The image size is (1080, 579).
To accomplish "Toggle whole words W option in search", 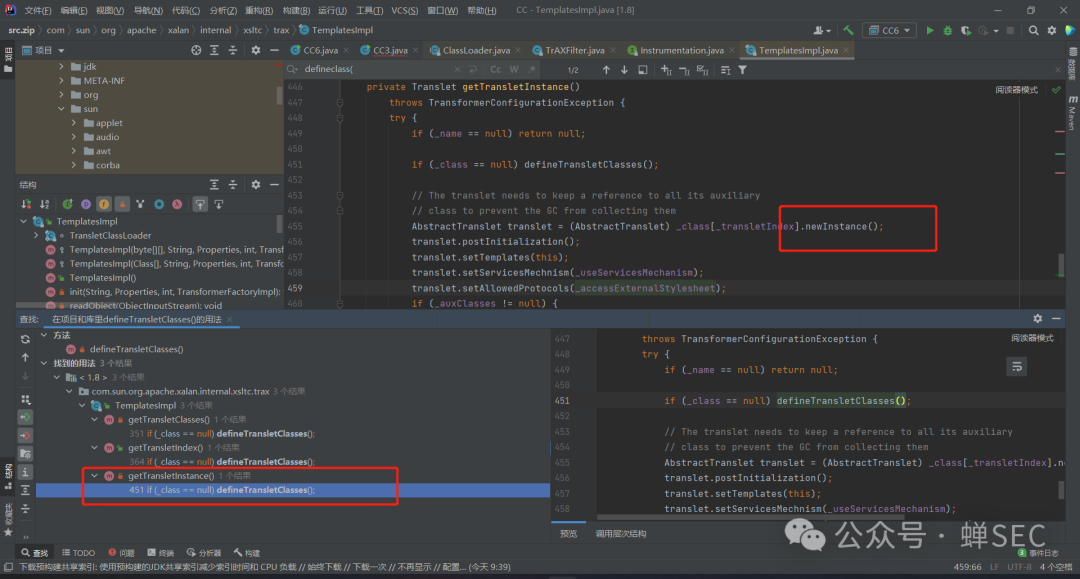I will [x=513, y=68].
